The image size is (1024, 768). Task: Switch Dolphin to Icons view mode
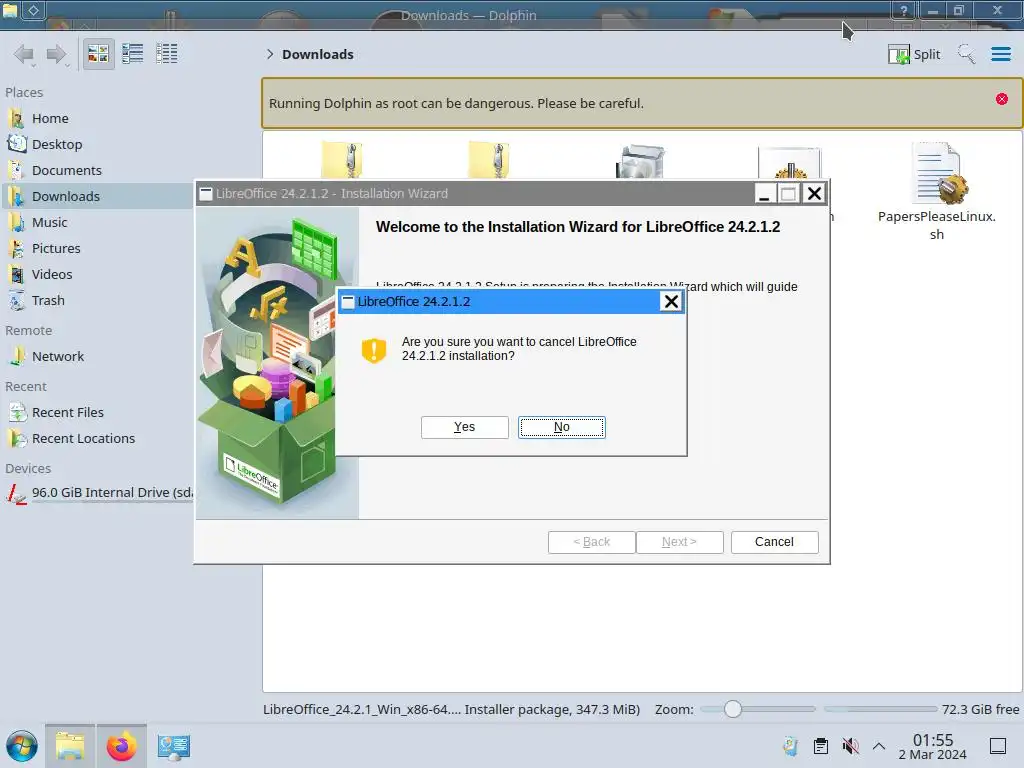point(98,54)
